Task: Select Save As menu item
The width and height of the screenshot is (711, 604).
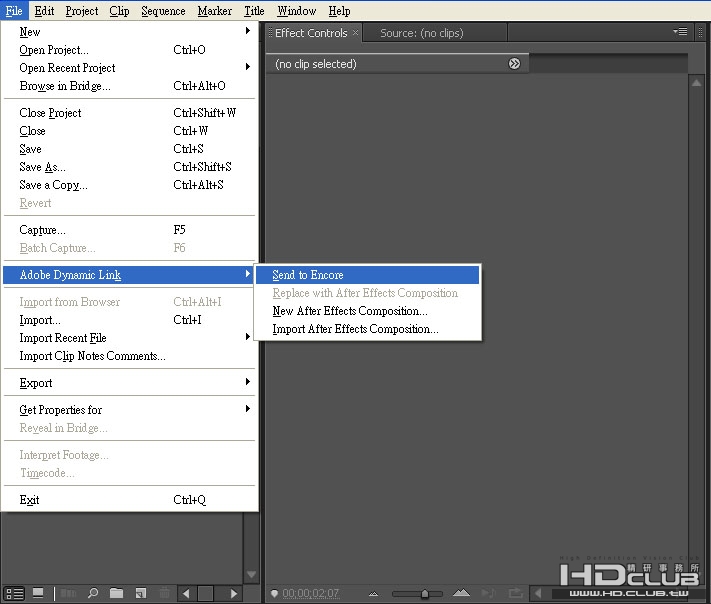Action: pyautogui.click(x=129, y=167)
